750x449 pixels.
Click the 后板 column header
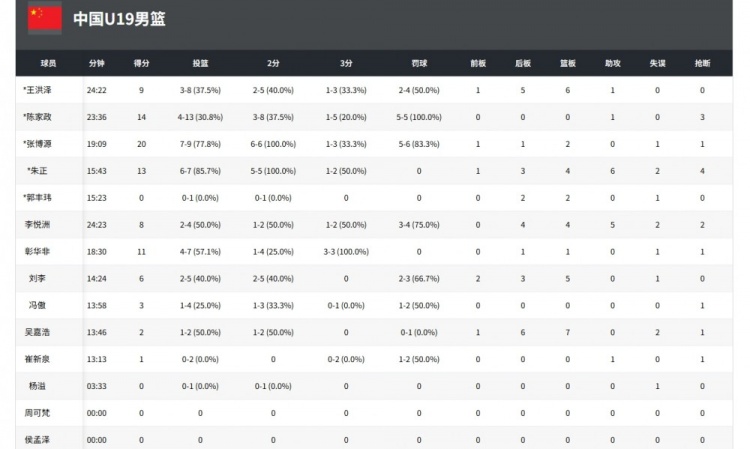523,63
